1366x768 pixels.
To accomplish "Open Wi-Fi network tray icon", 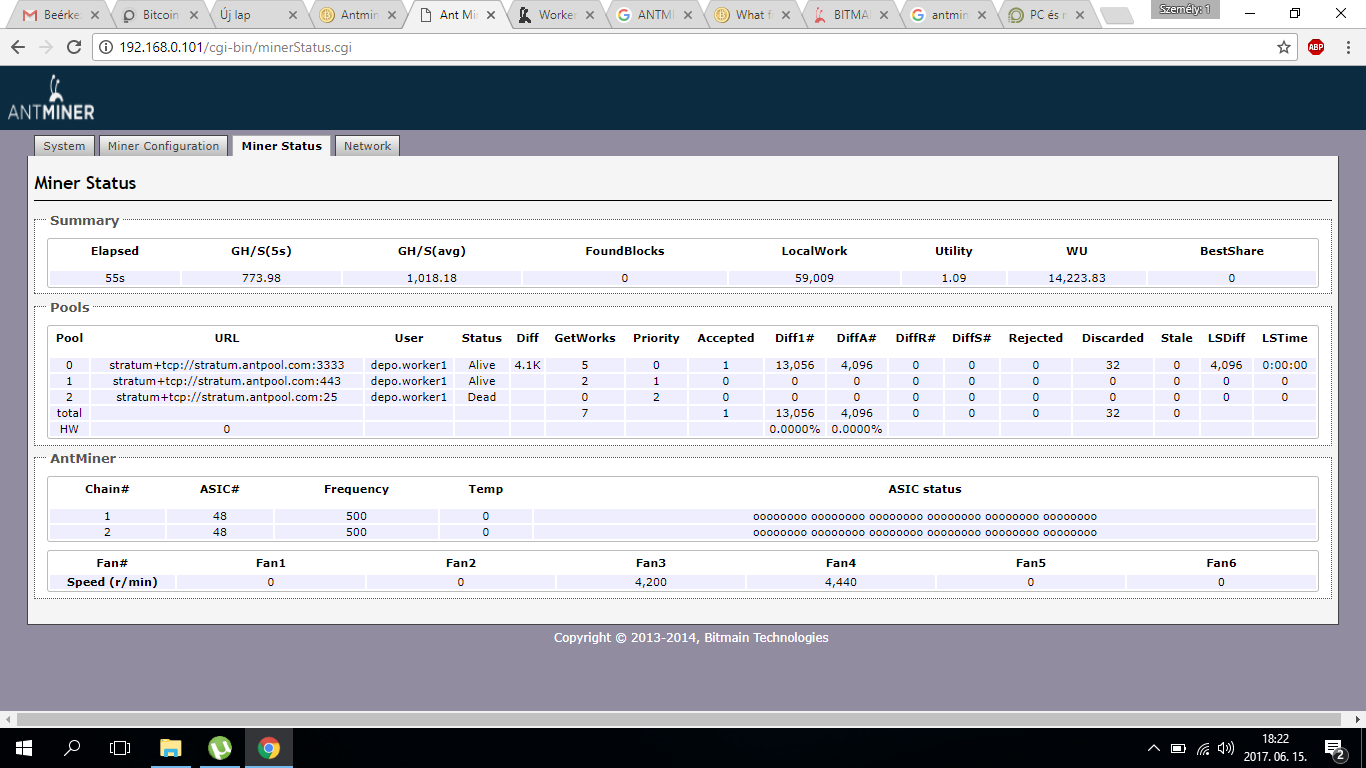I will point(1203,748).
